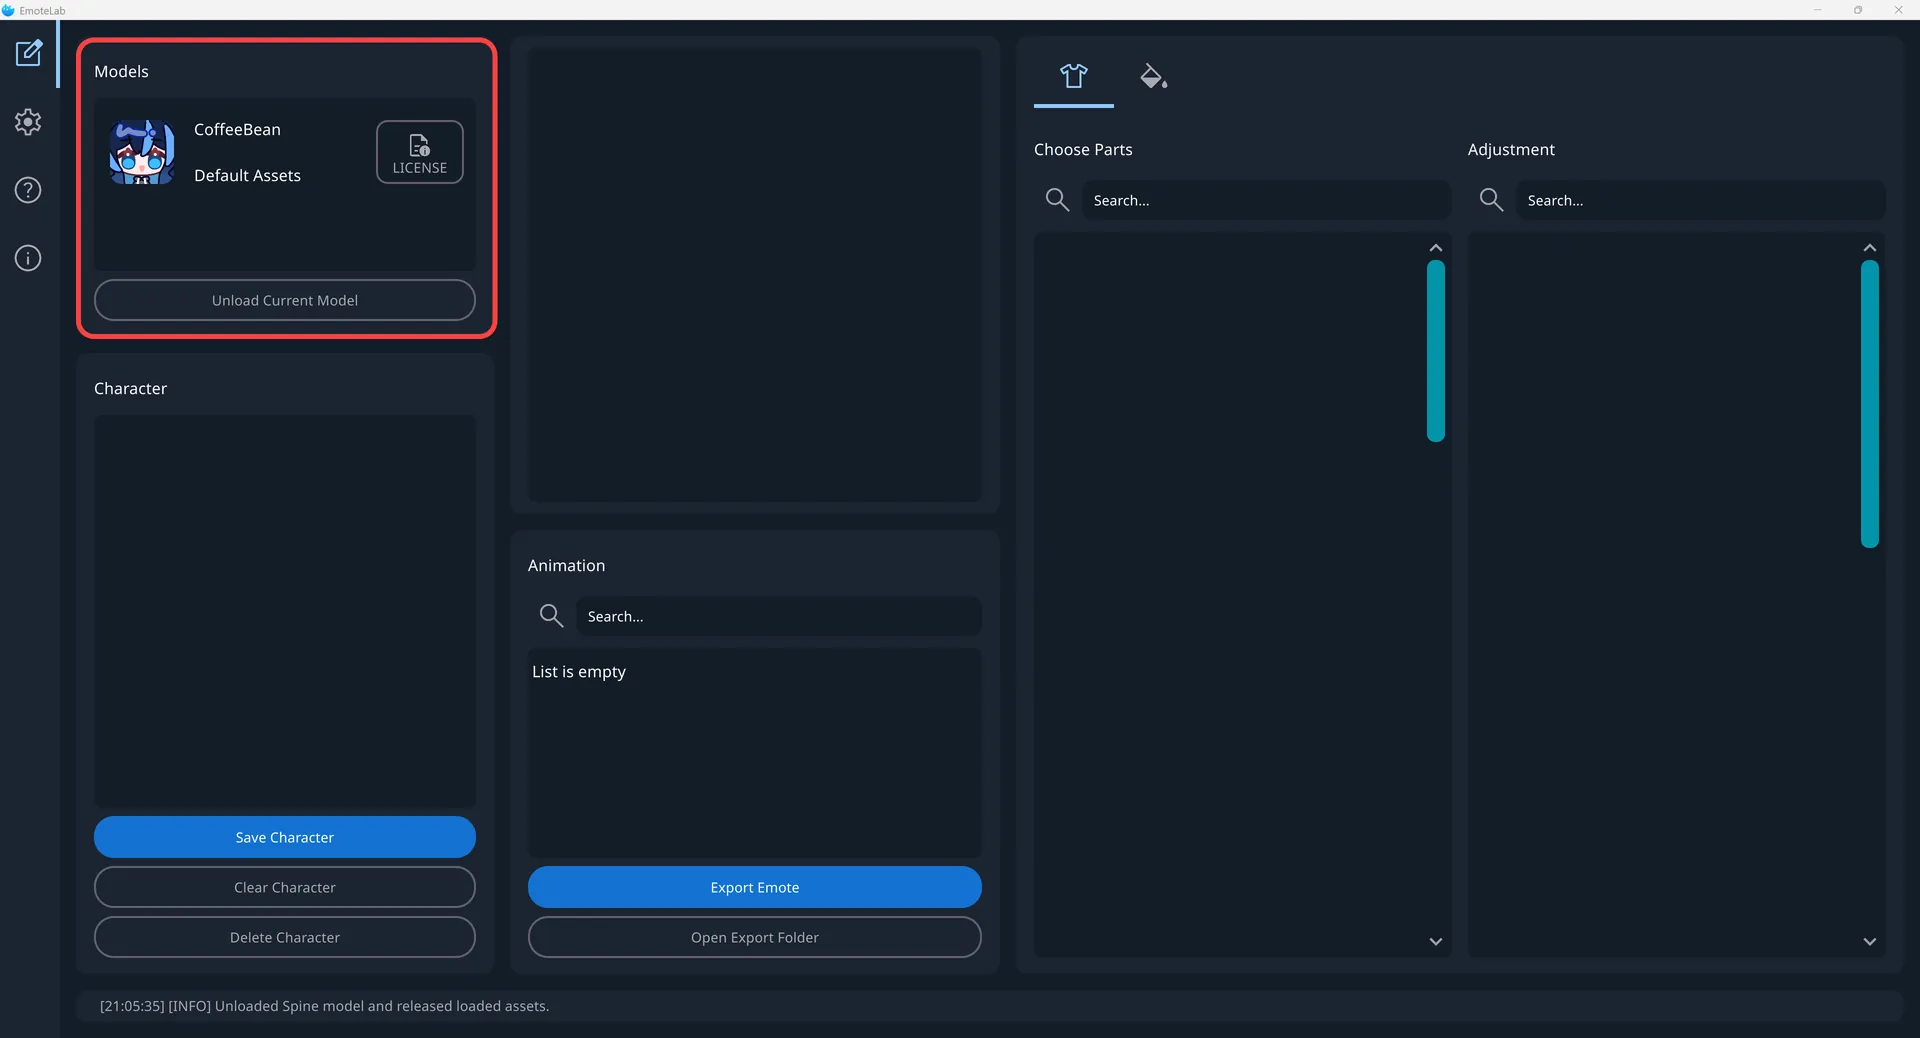The image size is (1920, 1038).
Task: Open help via question mark icon
Action: pos(28,190)
